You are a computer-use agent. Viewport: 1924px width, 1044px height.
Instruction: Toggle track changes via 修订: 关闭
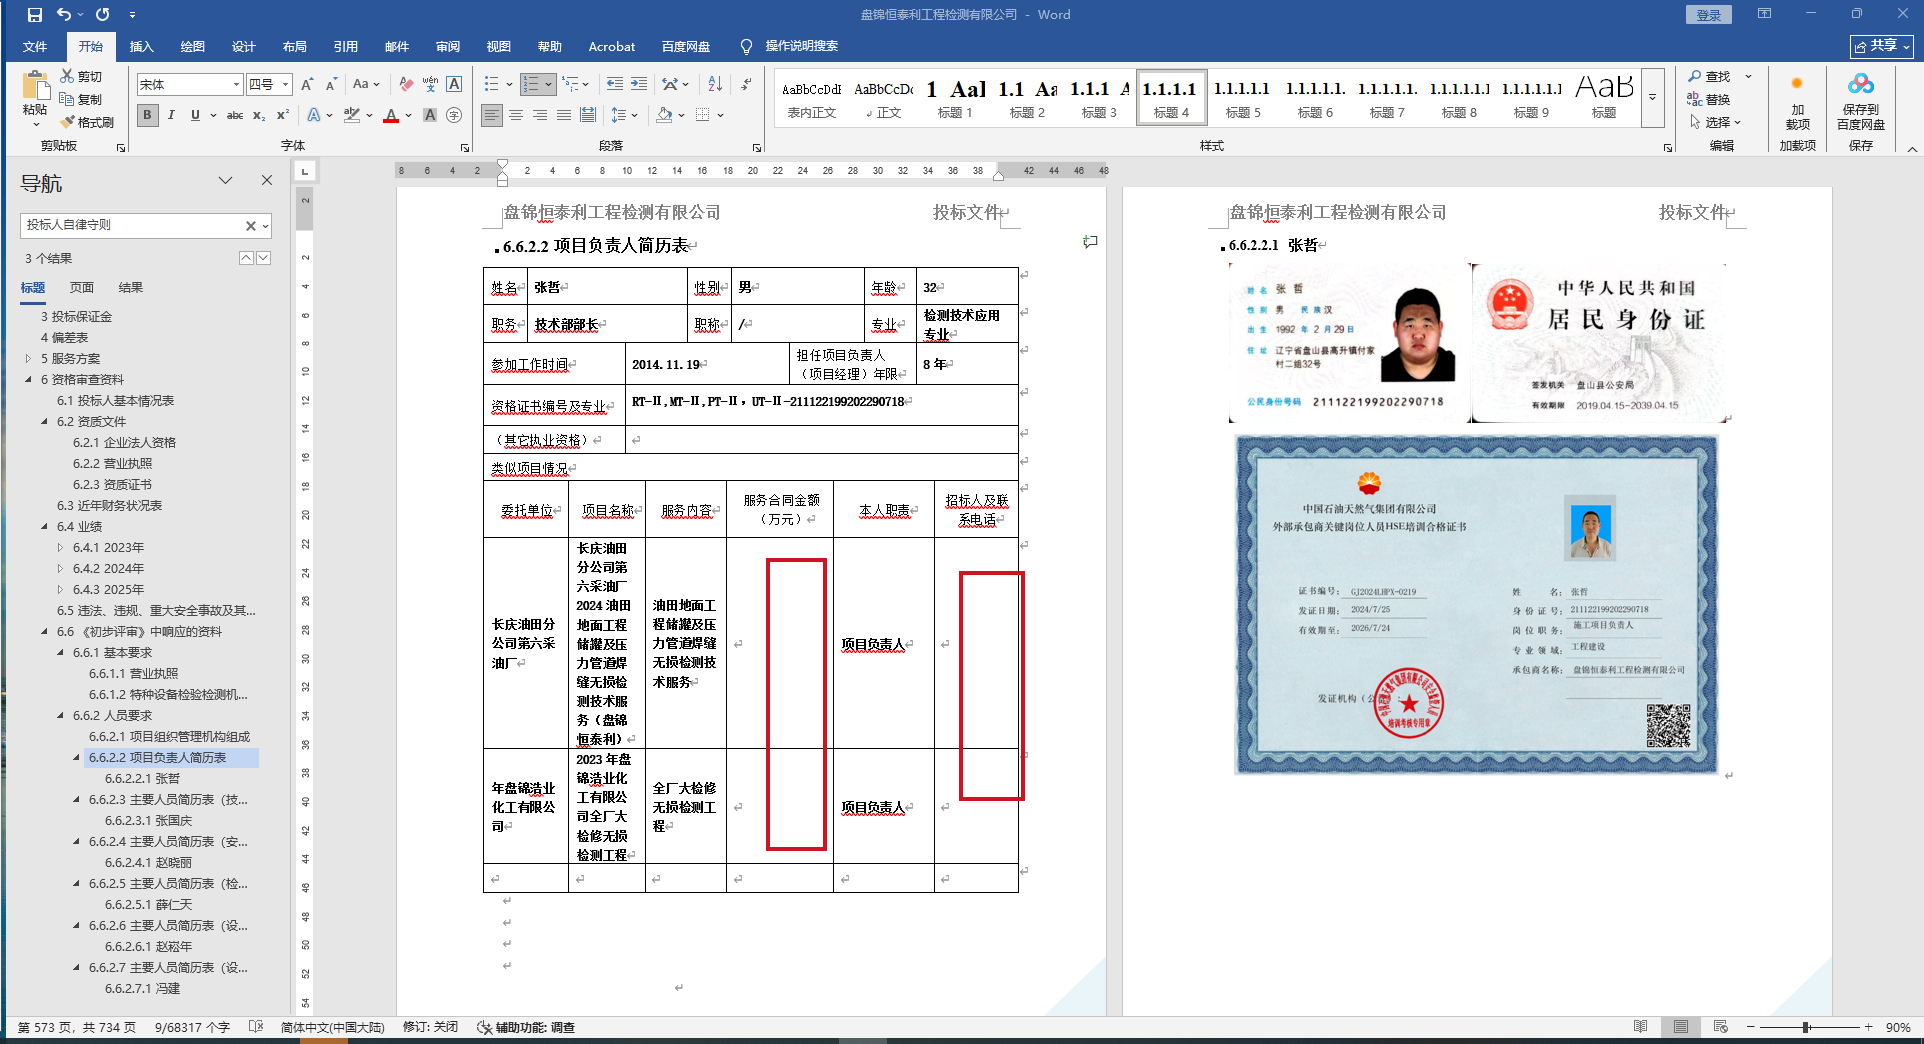pos(430,1027)
